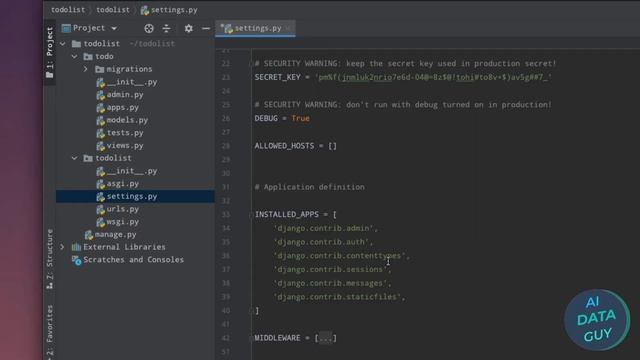640x360 pixels.
Task: Open the Favorites side tool tab
Action: pyautogui.click(x=49, y=331)
